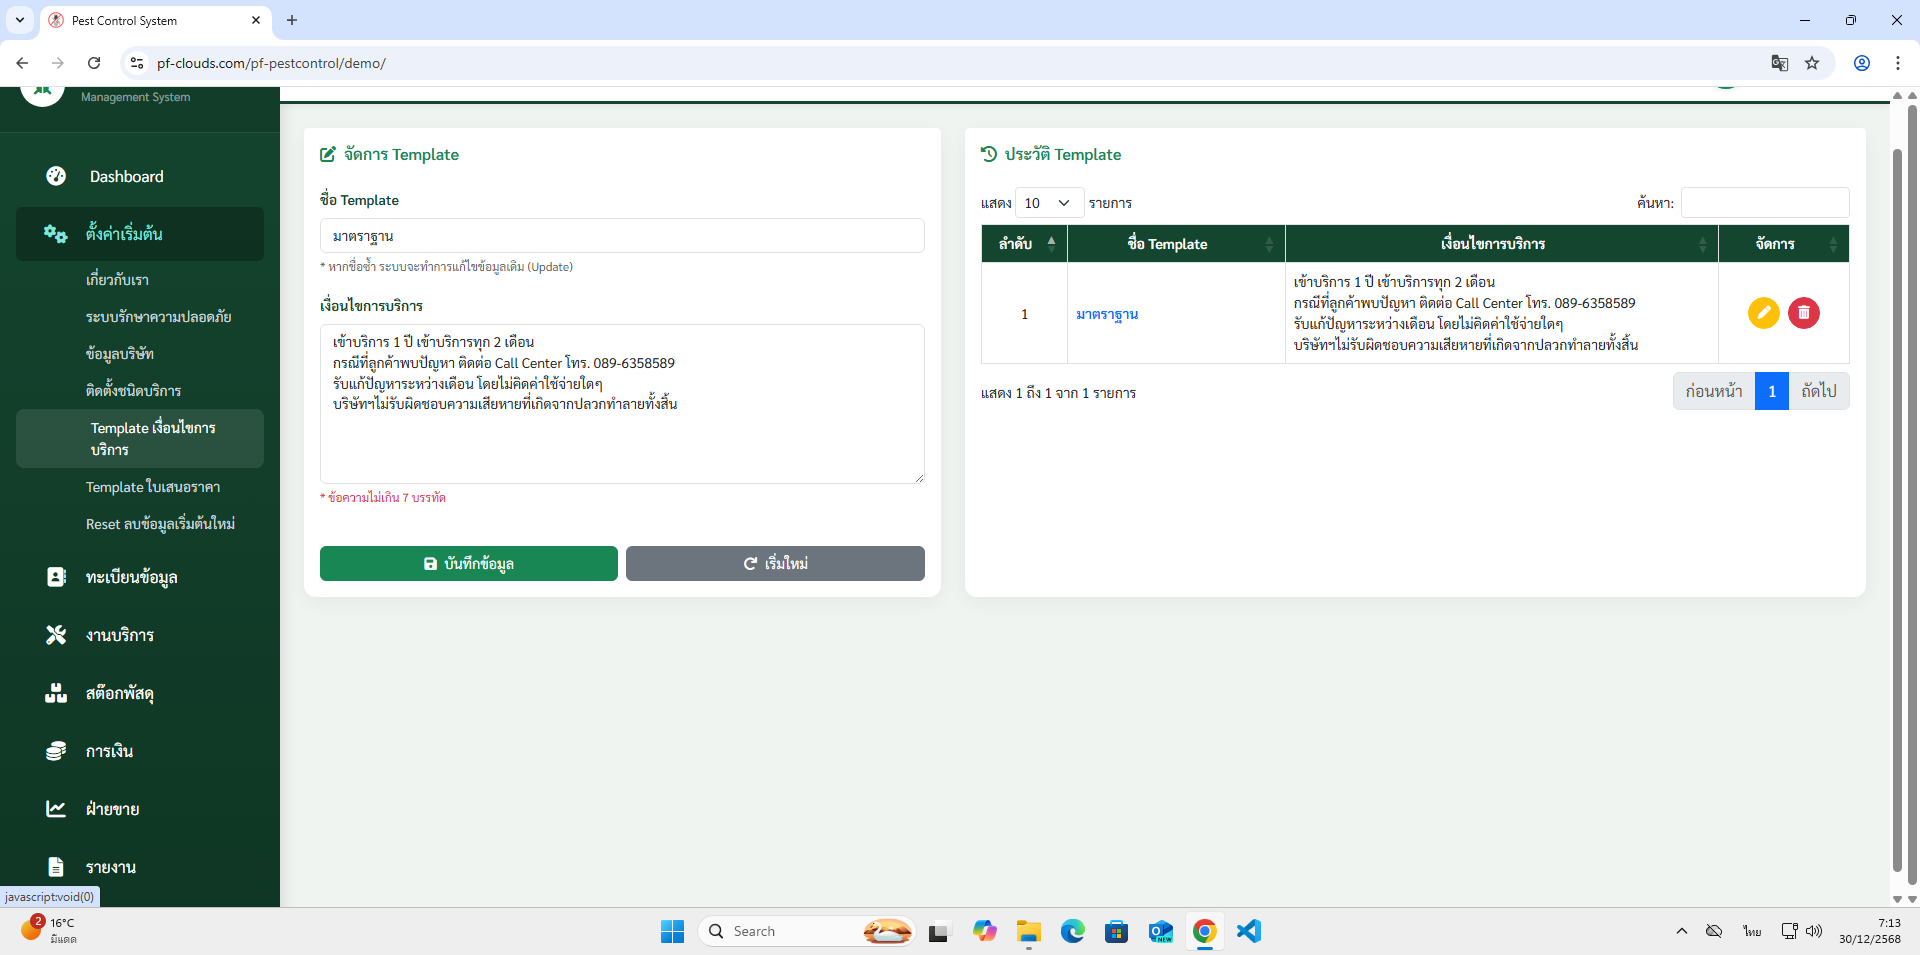Expand the ทะเบียนข้อมูล sidebar menu
The height and width of the screenshot is (955, 1920).
click(x=131, y=577)
